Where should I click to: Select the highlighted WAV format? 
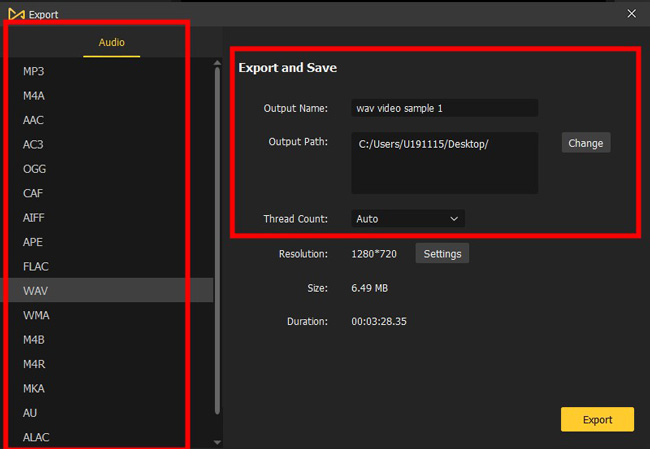pos(107,290)
